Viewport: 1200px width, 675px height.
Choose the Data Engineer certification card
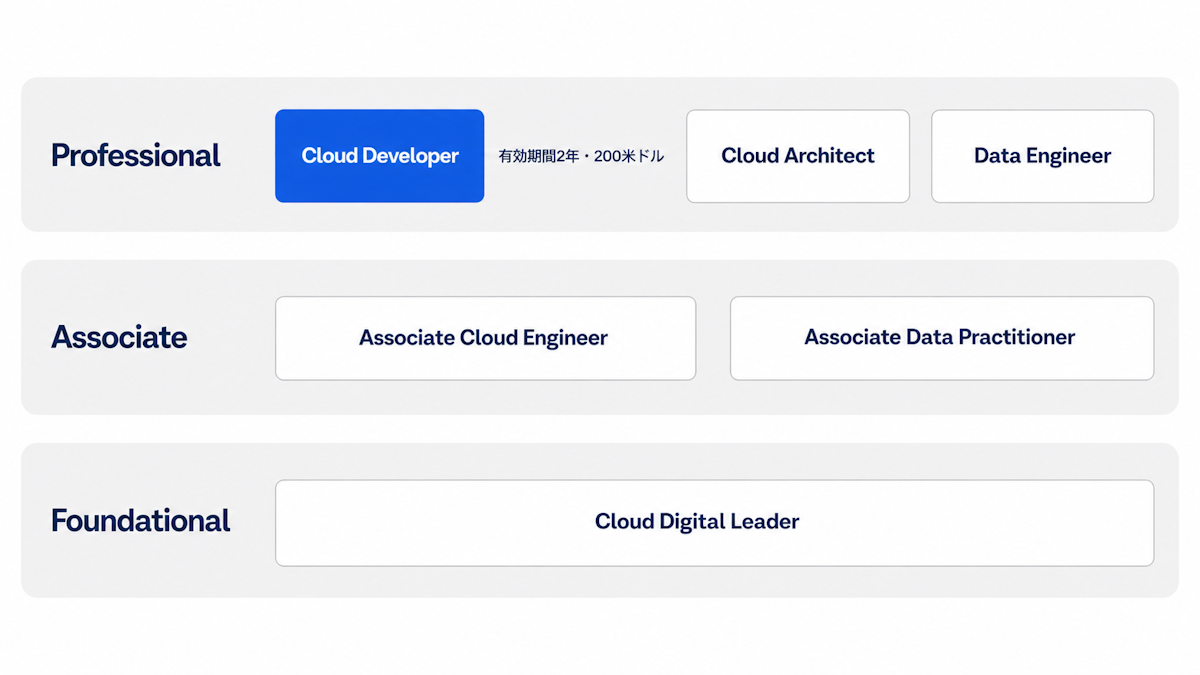click(x=1042, y=156)
